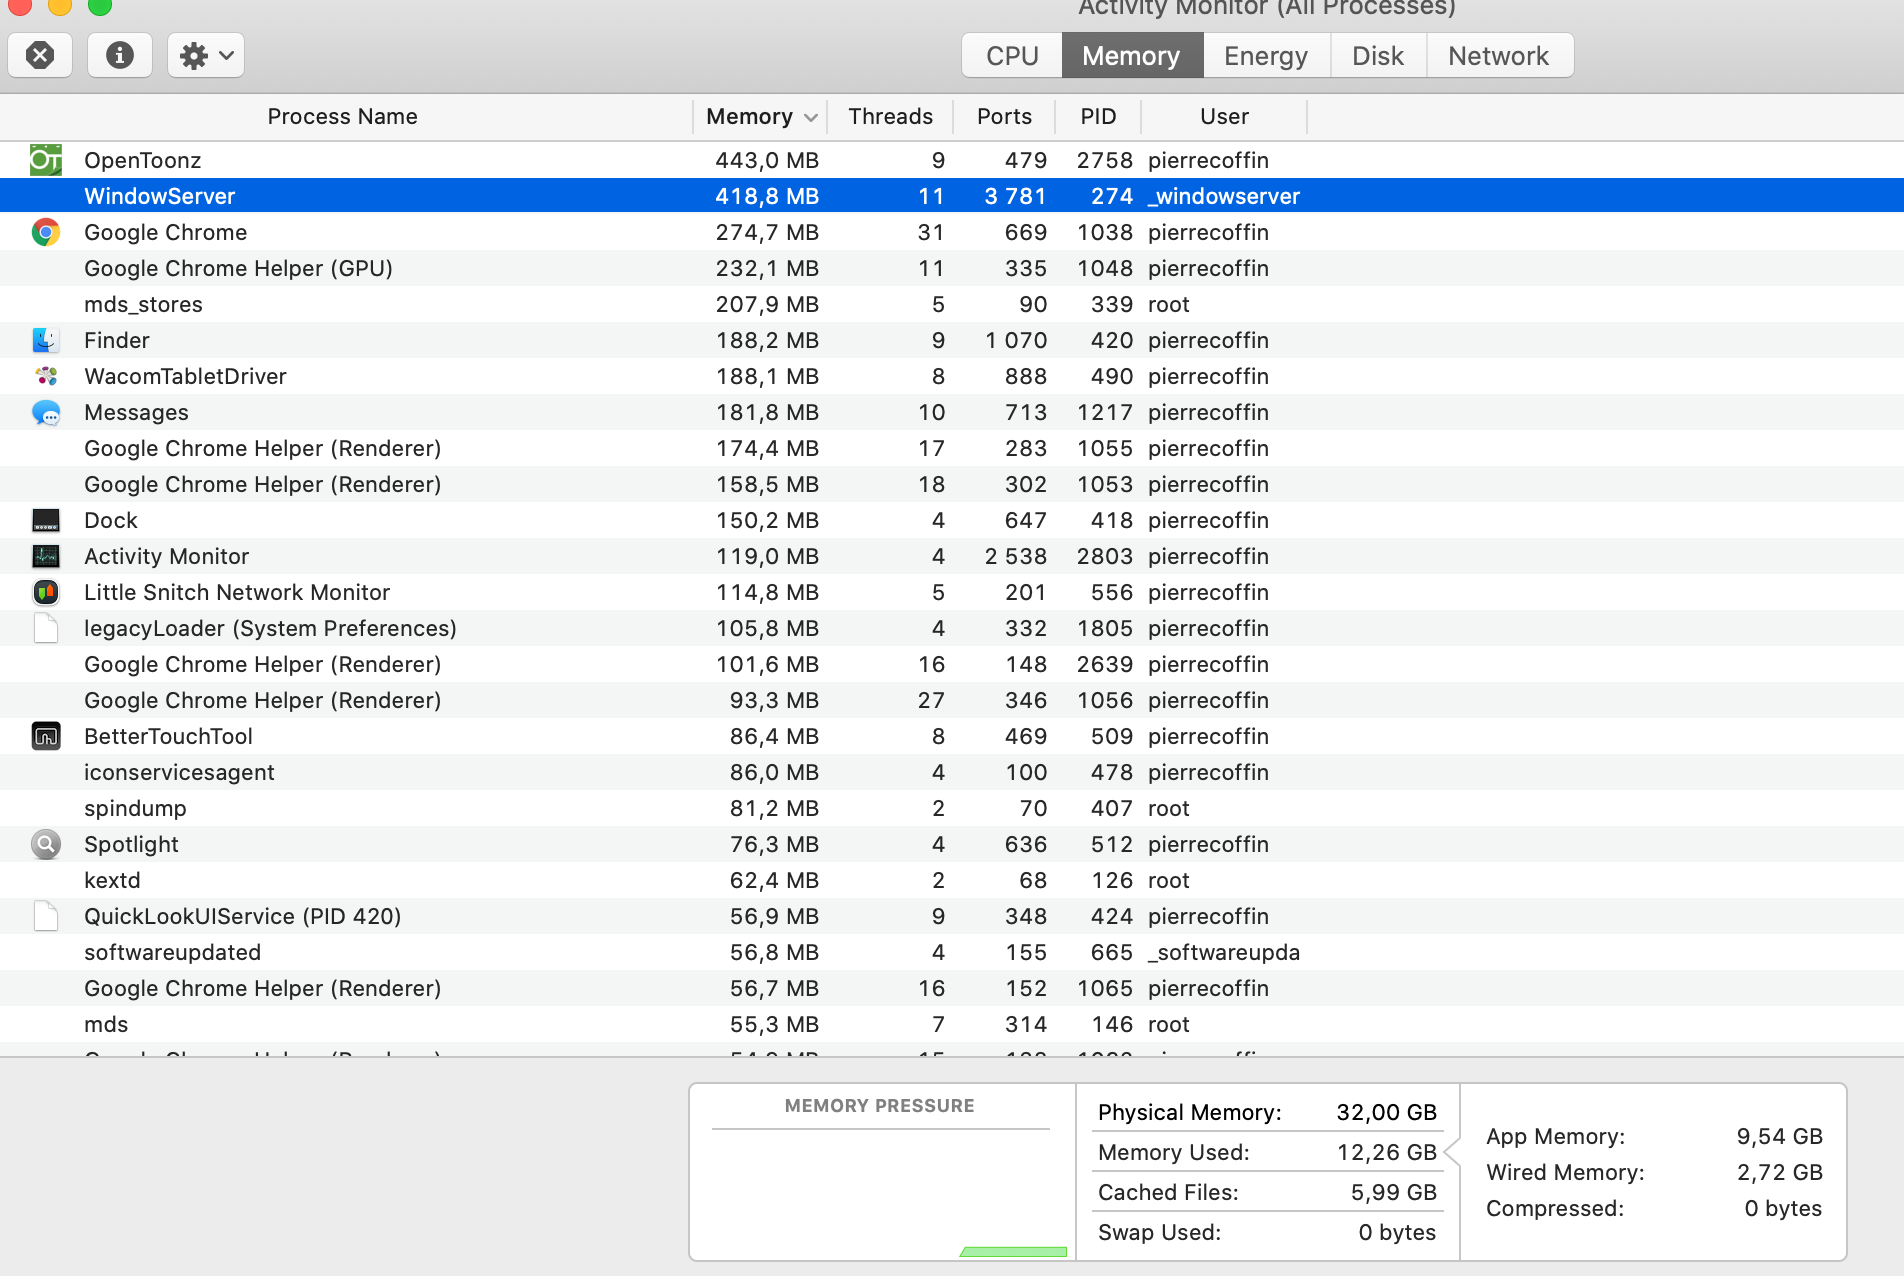Click the OpenToonz app icon
This screenshot has height=1276, width=1904.
(46, 160)
